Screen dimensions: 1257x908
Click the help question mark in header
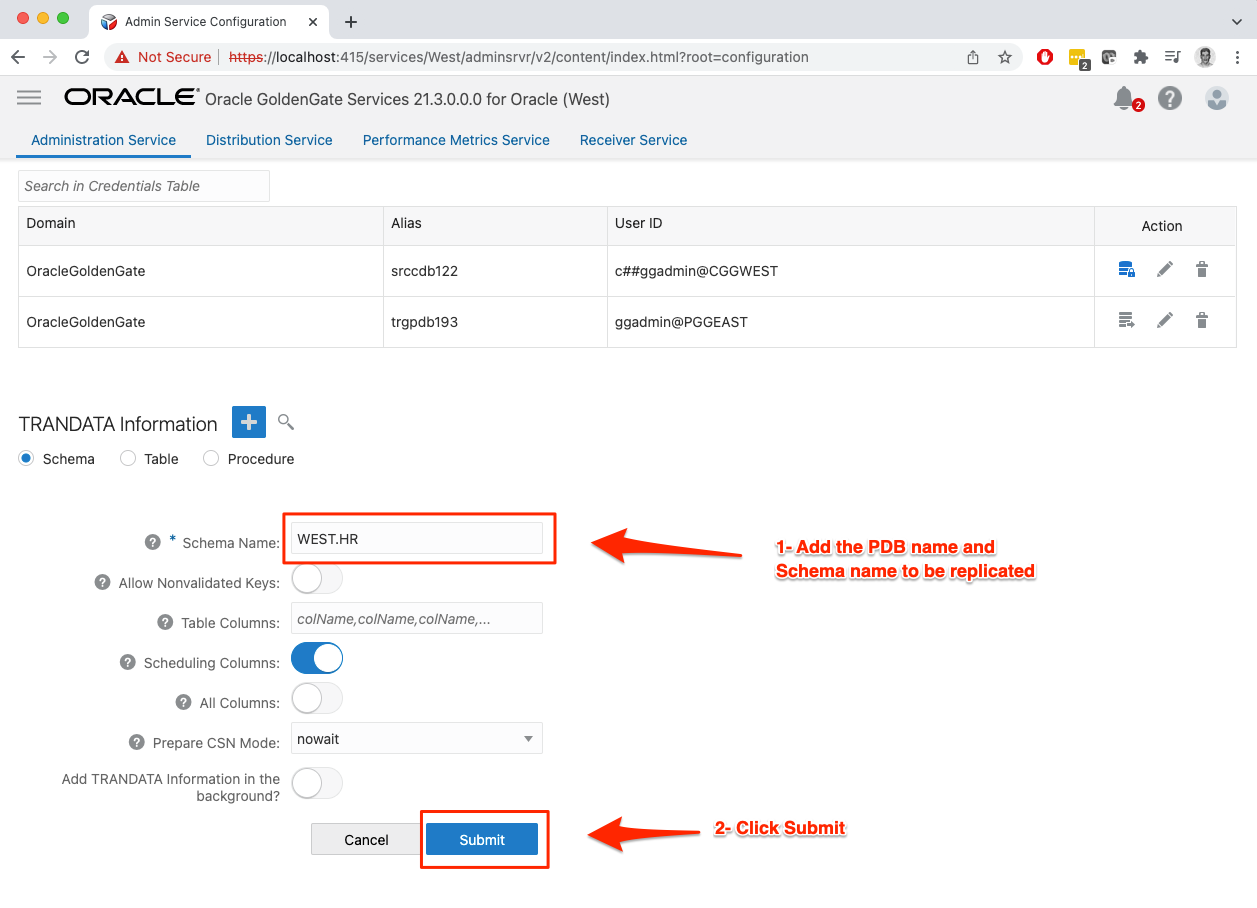1169,98
